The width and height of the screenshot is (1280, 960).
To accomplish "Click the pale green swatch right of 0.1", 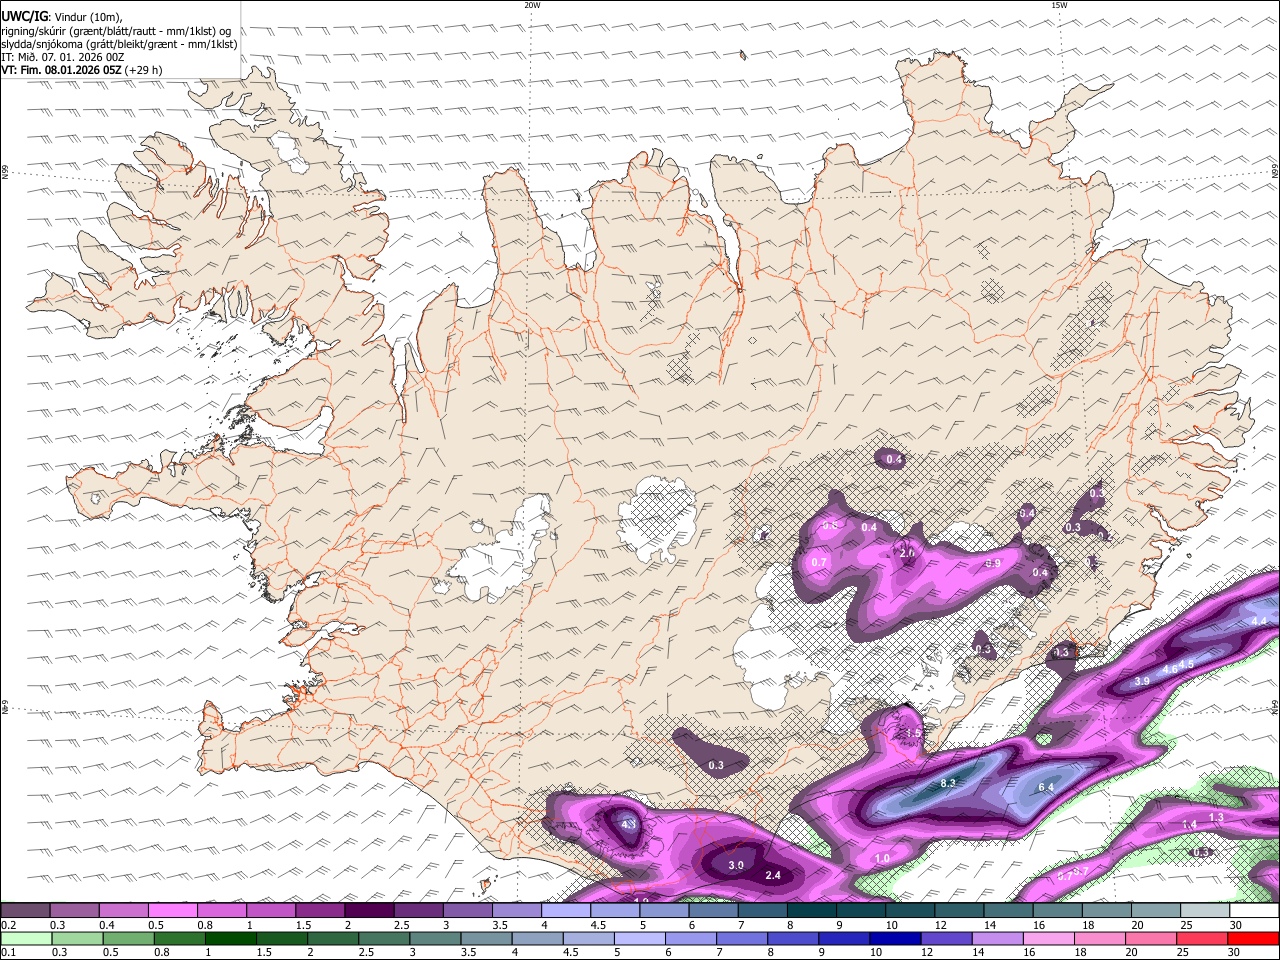I will click(25, 938).
